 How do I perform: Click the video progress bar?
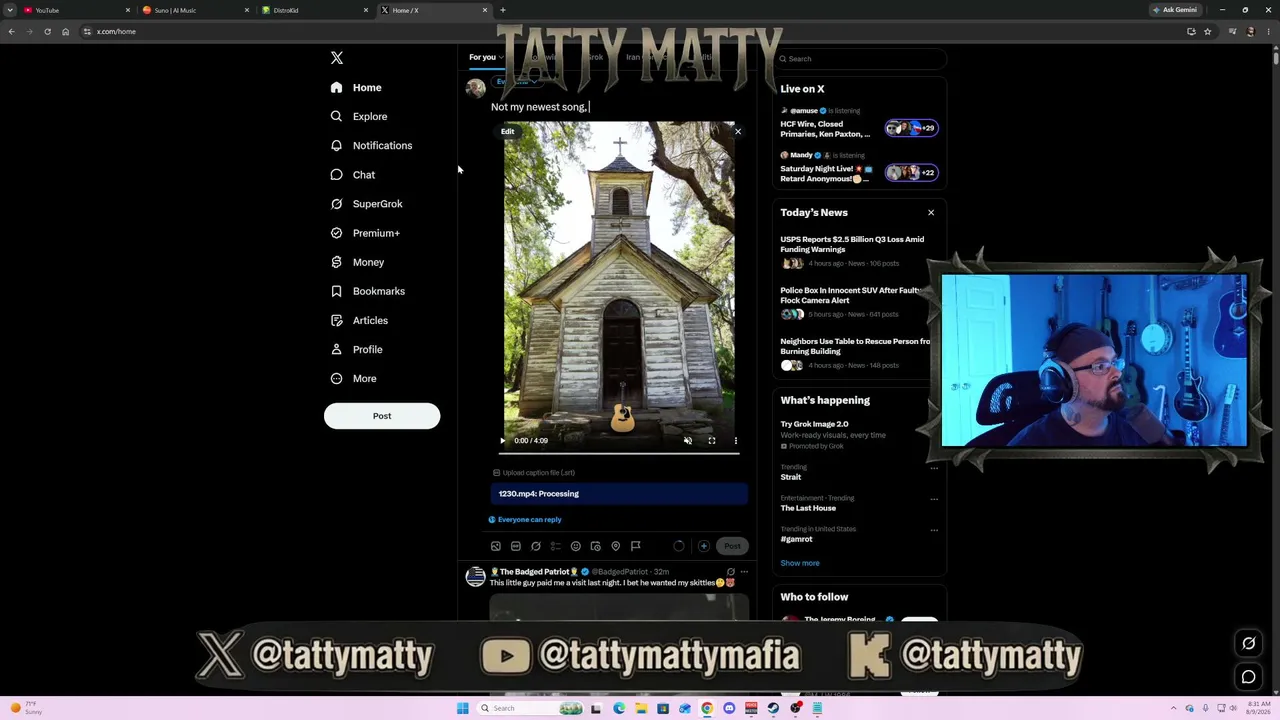point(620,453)
